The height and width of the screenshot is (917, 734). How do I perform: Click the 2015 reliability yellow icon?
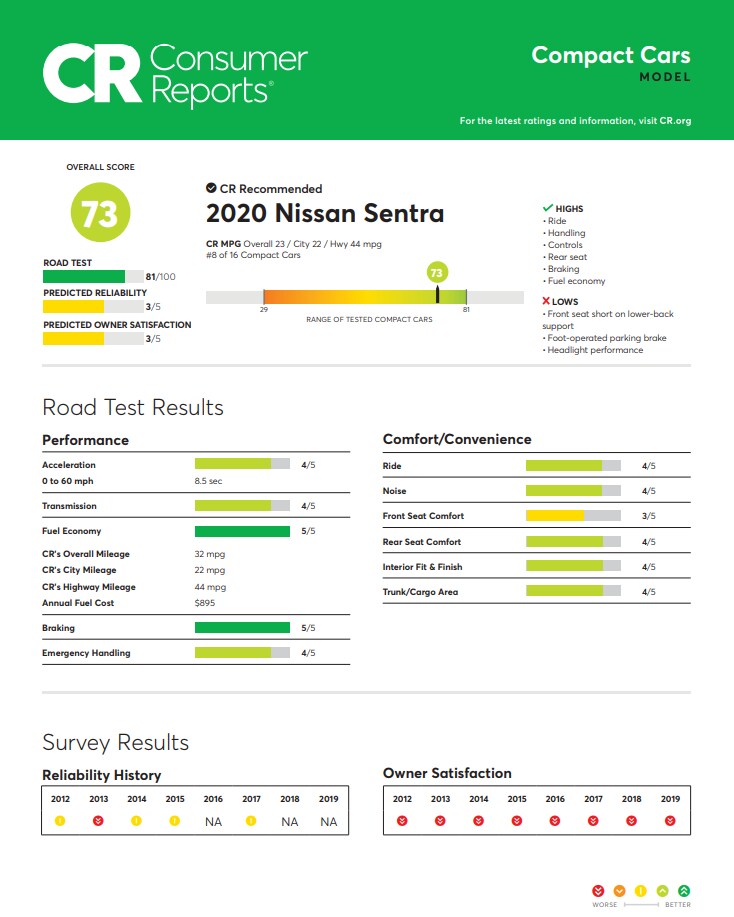(174, 821)
